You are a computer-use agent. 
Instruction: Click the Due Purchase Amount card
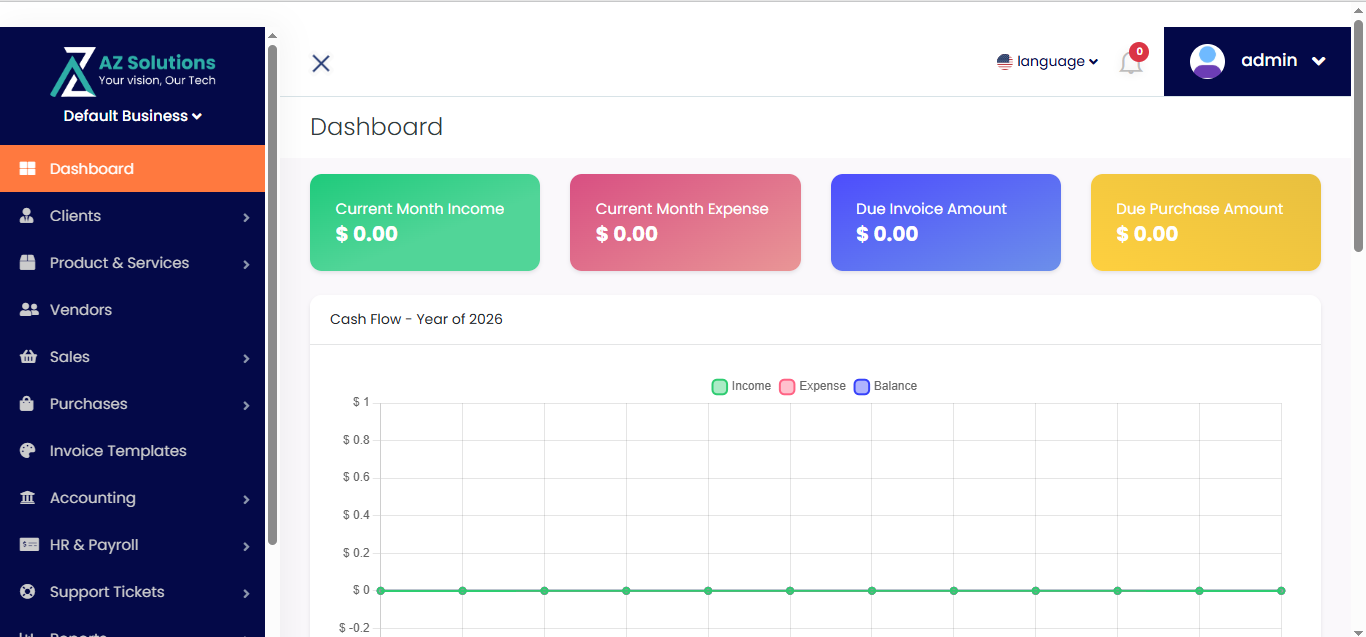click(x=1206, y=222)
